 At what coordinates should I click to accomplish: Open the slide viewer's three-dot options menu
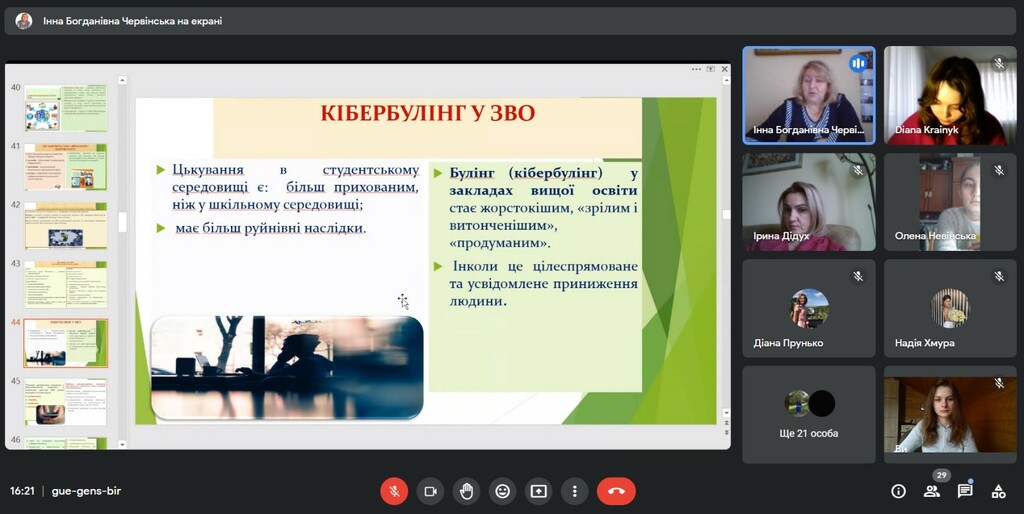coord(697,69)
